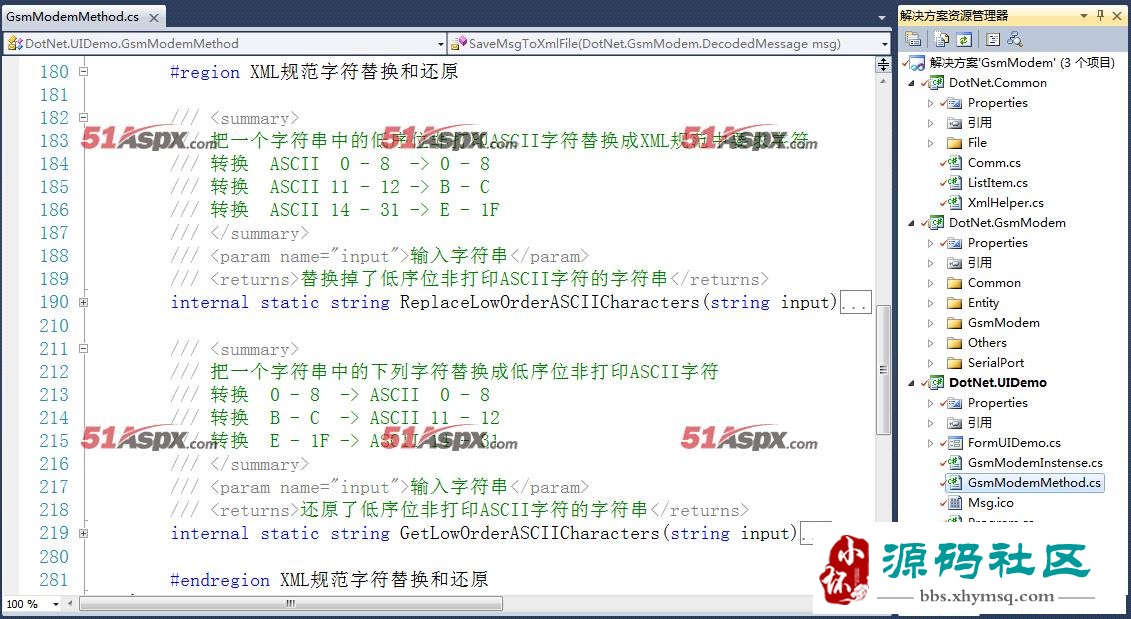1131x619 pixels.
Task: Open the active documents list dropdown
Action: click(x=881, y=17)
